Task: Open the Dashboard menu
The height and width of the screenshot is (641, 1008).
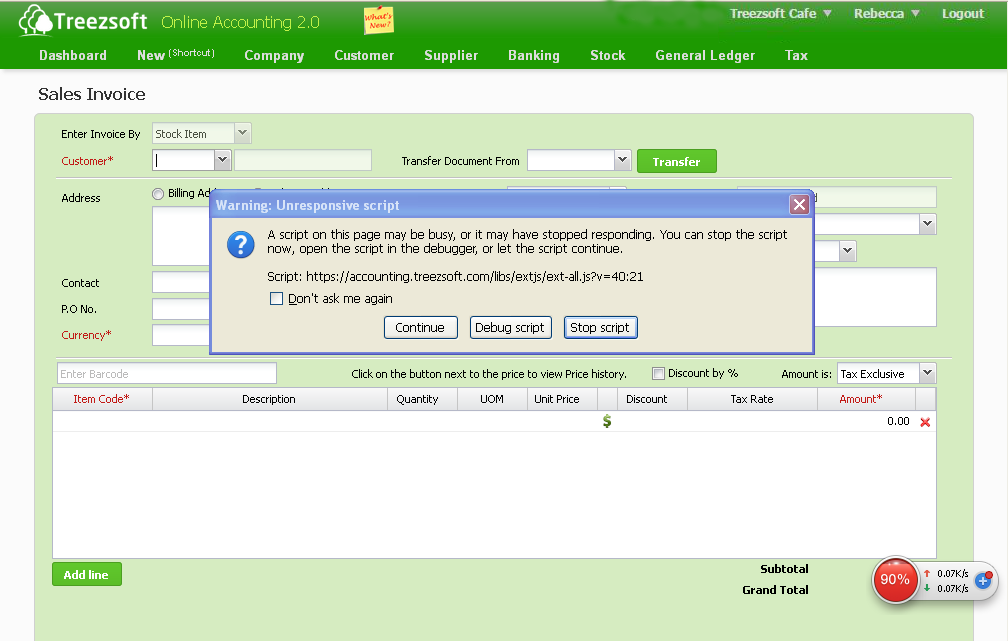Action: [x=73, y=55]
